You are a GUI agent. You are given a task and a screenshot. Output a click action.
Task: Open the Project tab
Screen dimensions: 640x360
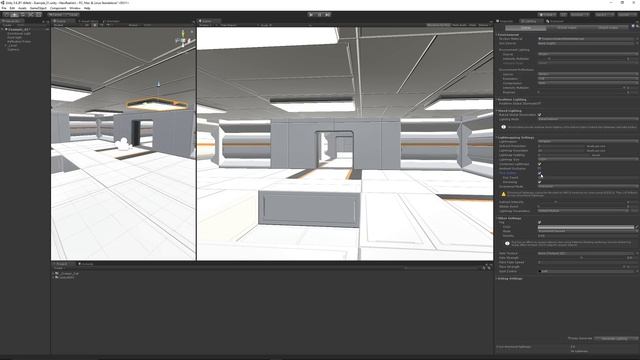pos(62,264)
